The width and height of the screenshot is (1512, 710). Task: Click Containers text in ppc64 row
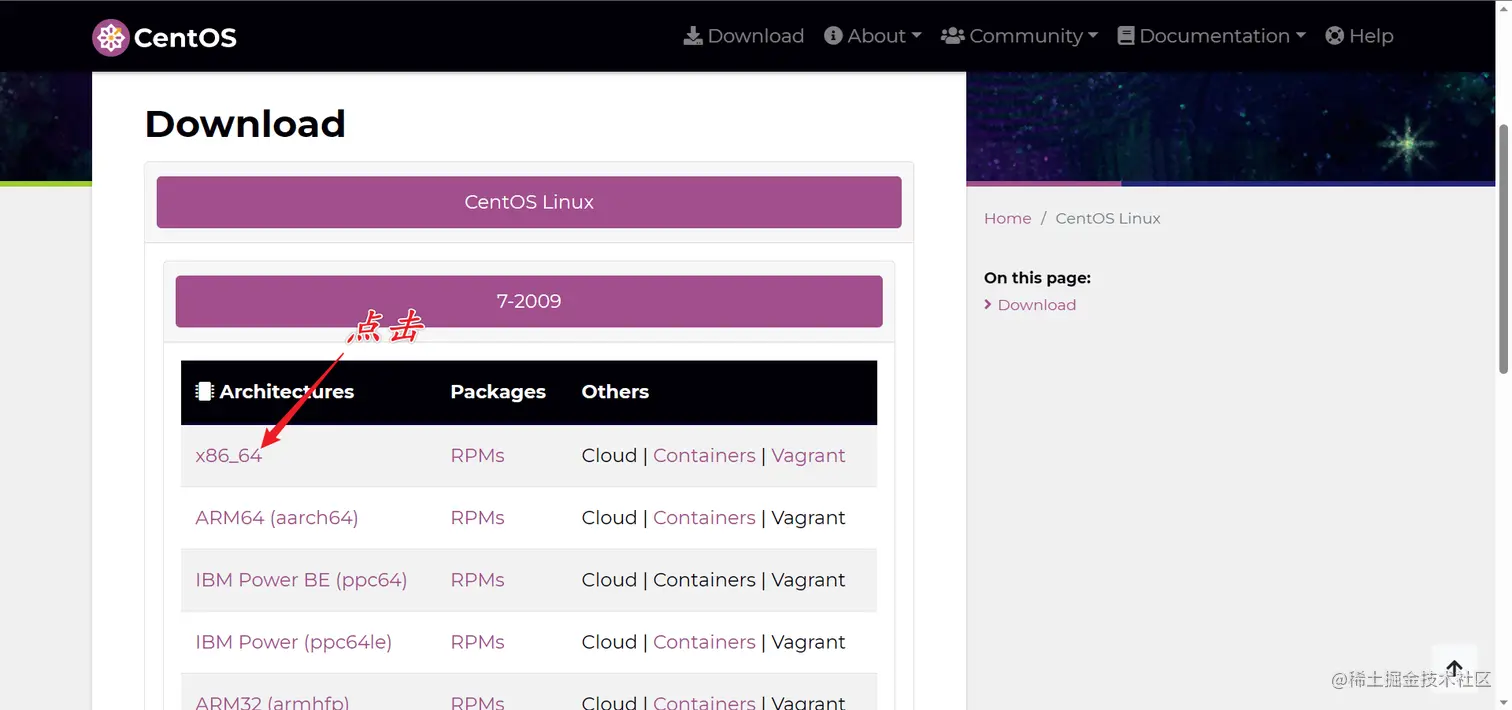pyautogui.click(x=704, y=580)
